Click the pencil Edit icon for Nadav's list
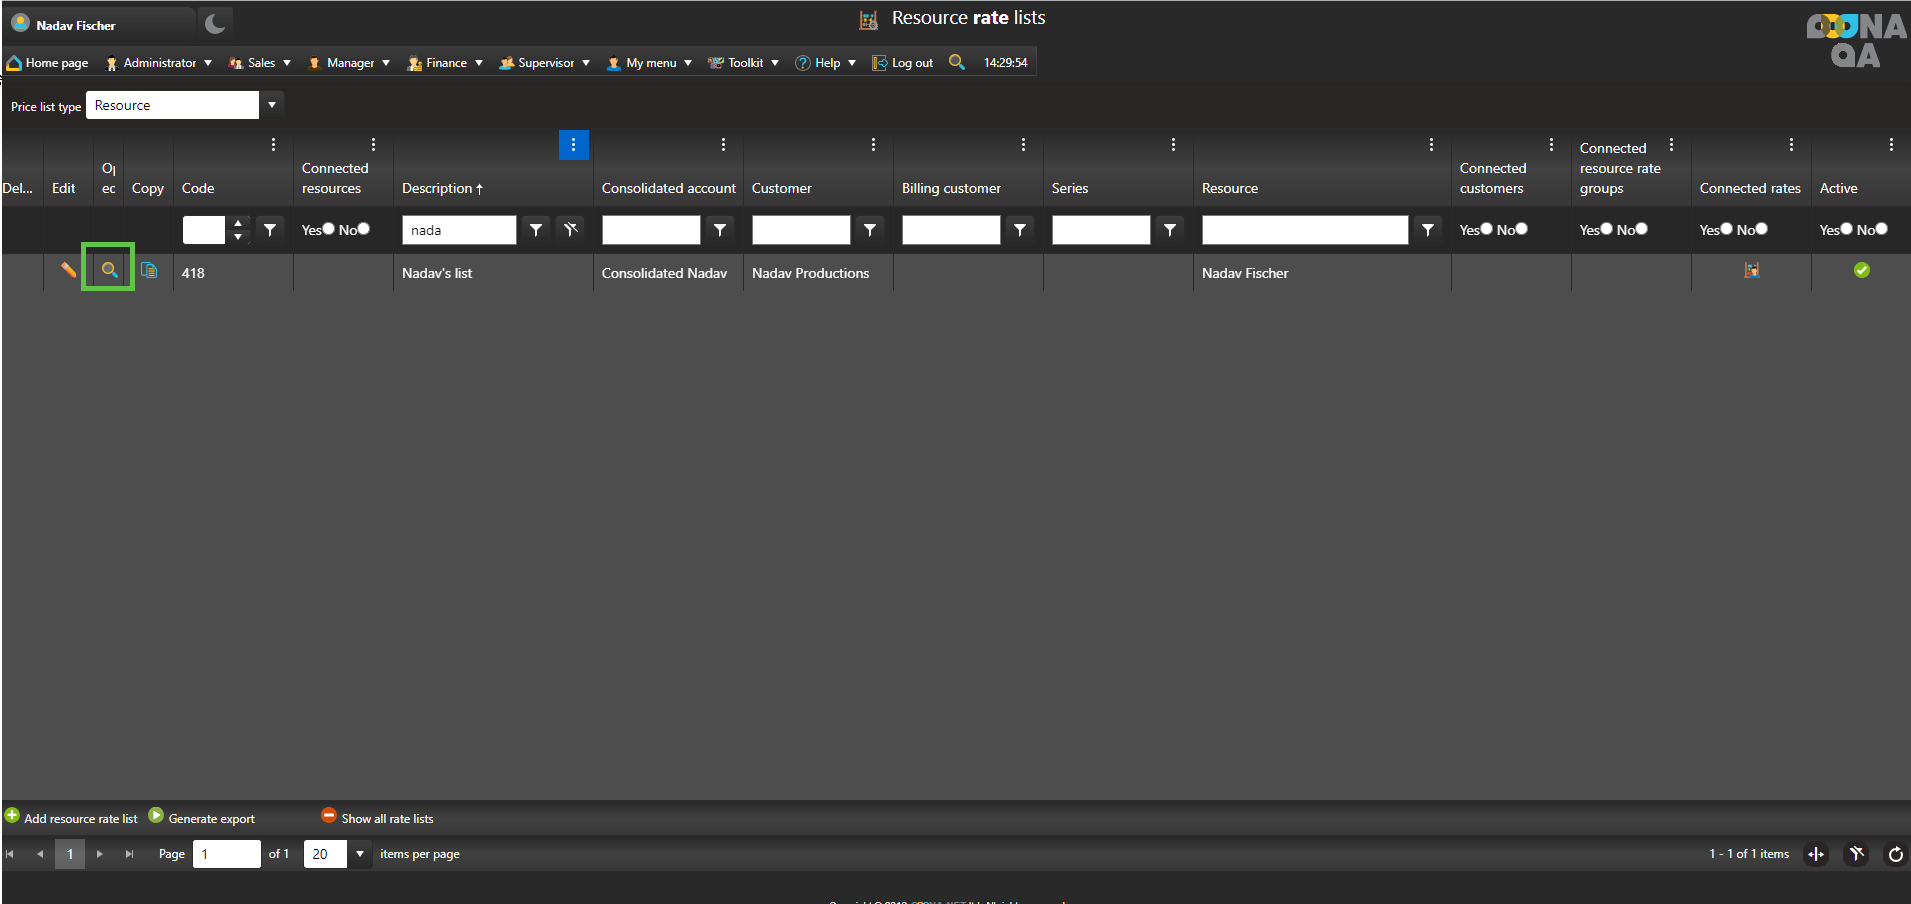 click(68, 270)
